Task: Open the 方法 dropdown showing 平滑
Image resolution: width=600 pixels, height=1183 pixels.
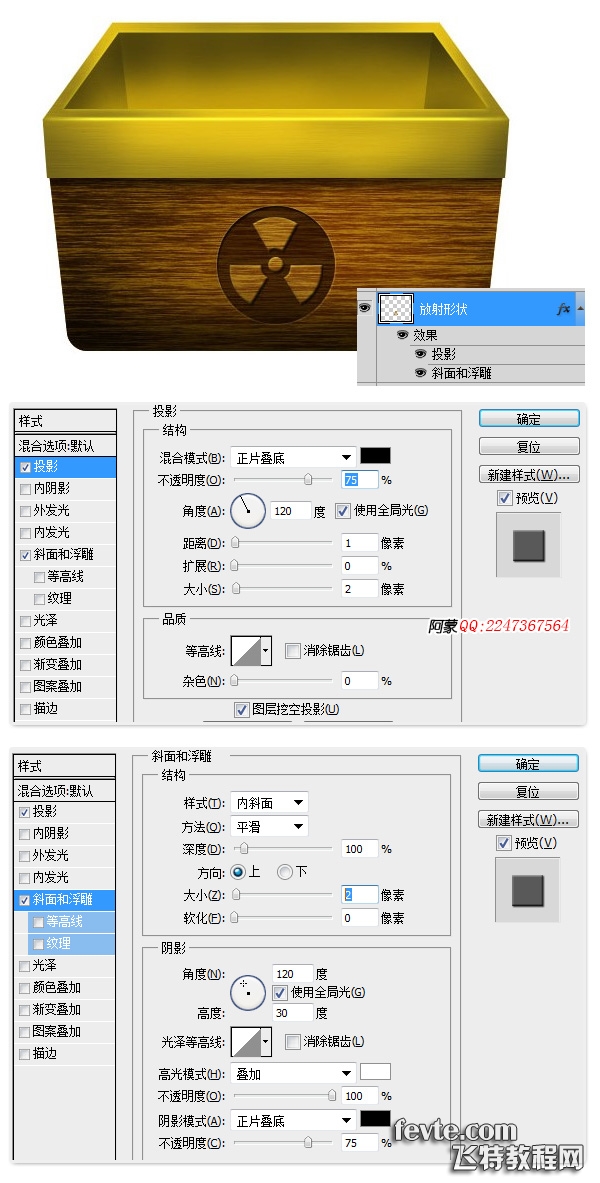Action: point(269,827)
